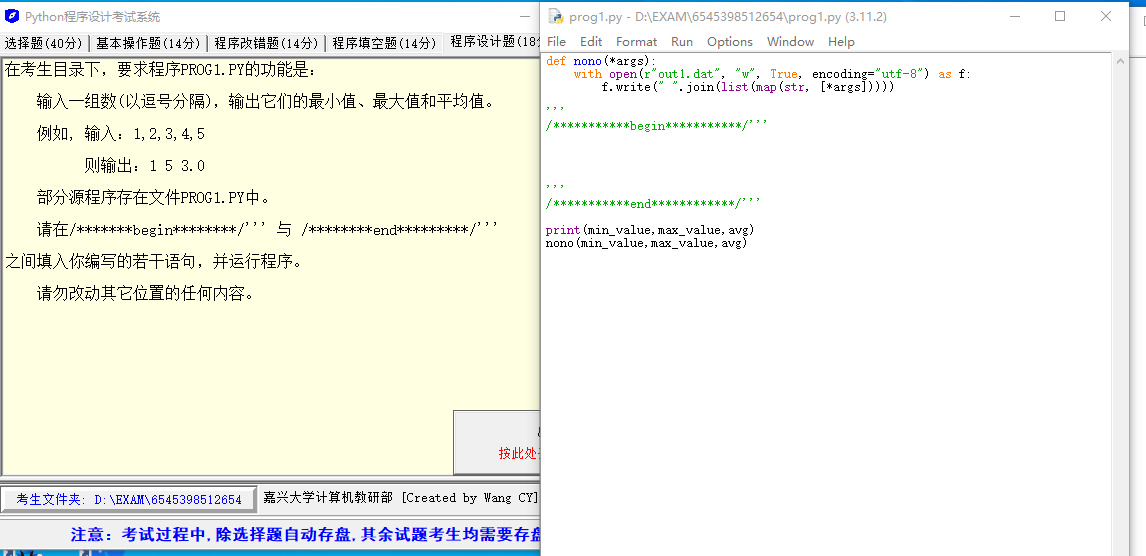Click the '/***********begin' comment line
Screen dimensions: 1146x556
tap(656, 126)
